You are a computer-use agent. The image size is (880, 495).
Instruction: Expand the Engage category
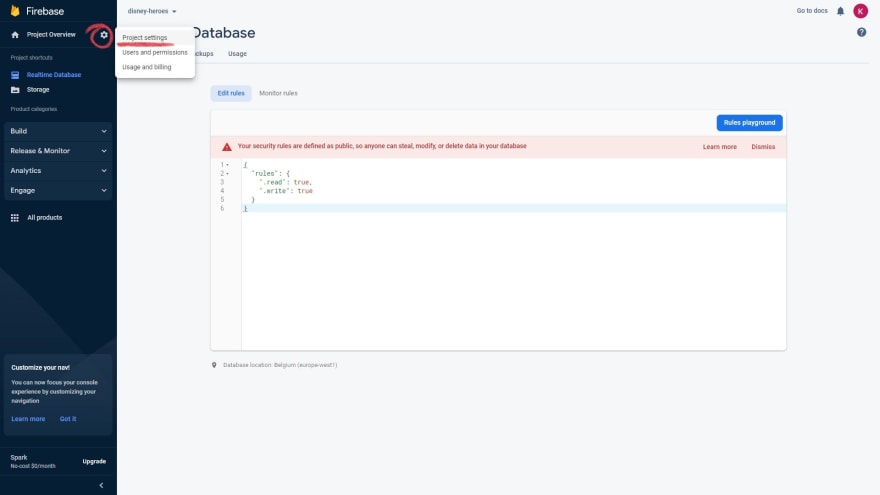pyautogui.click(x=58, y=191)
